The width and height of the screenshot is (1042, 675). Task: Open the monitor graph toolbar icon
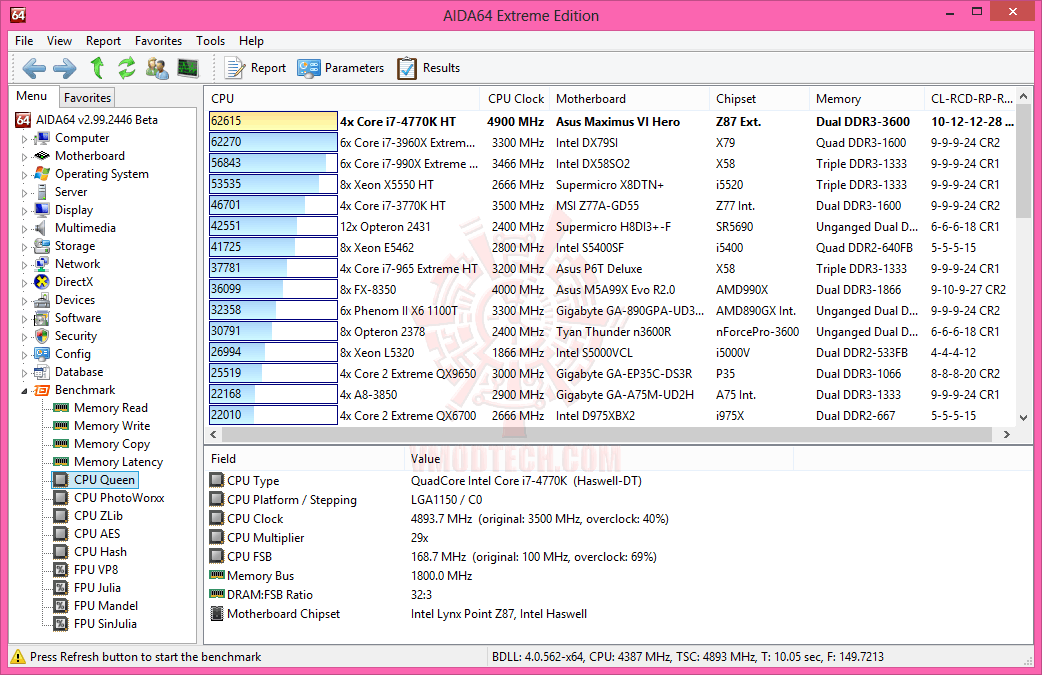click(x=188, y=68)
